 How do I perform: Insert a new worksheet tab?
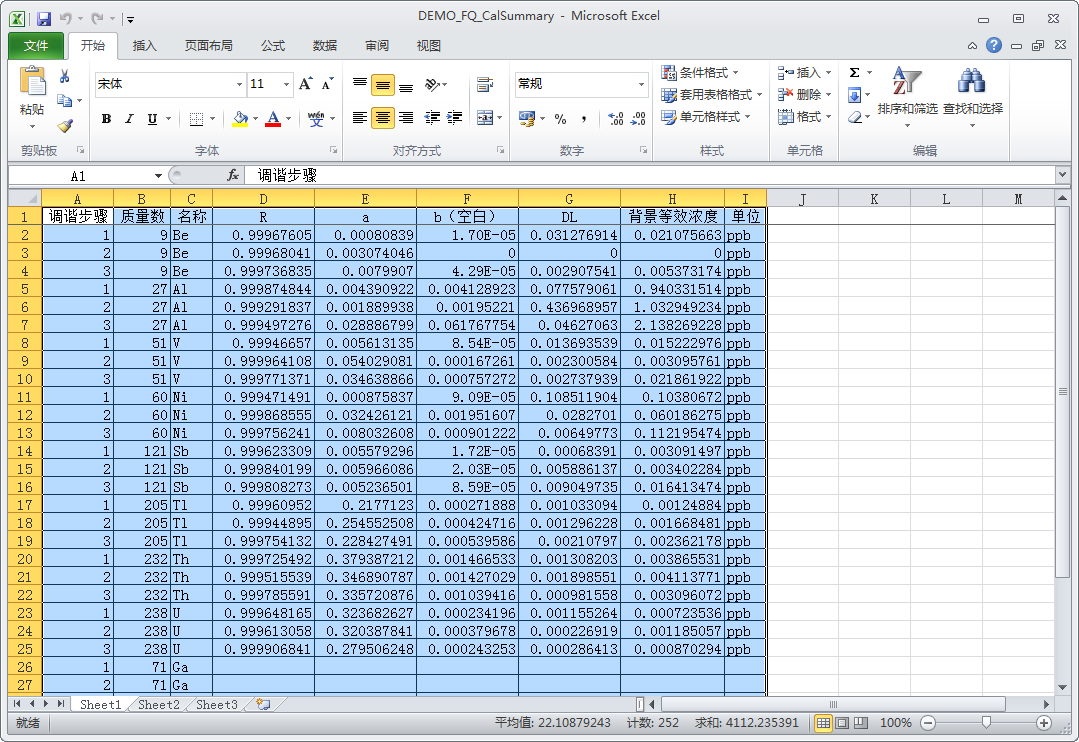pos(263,704)
